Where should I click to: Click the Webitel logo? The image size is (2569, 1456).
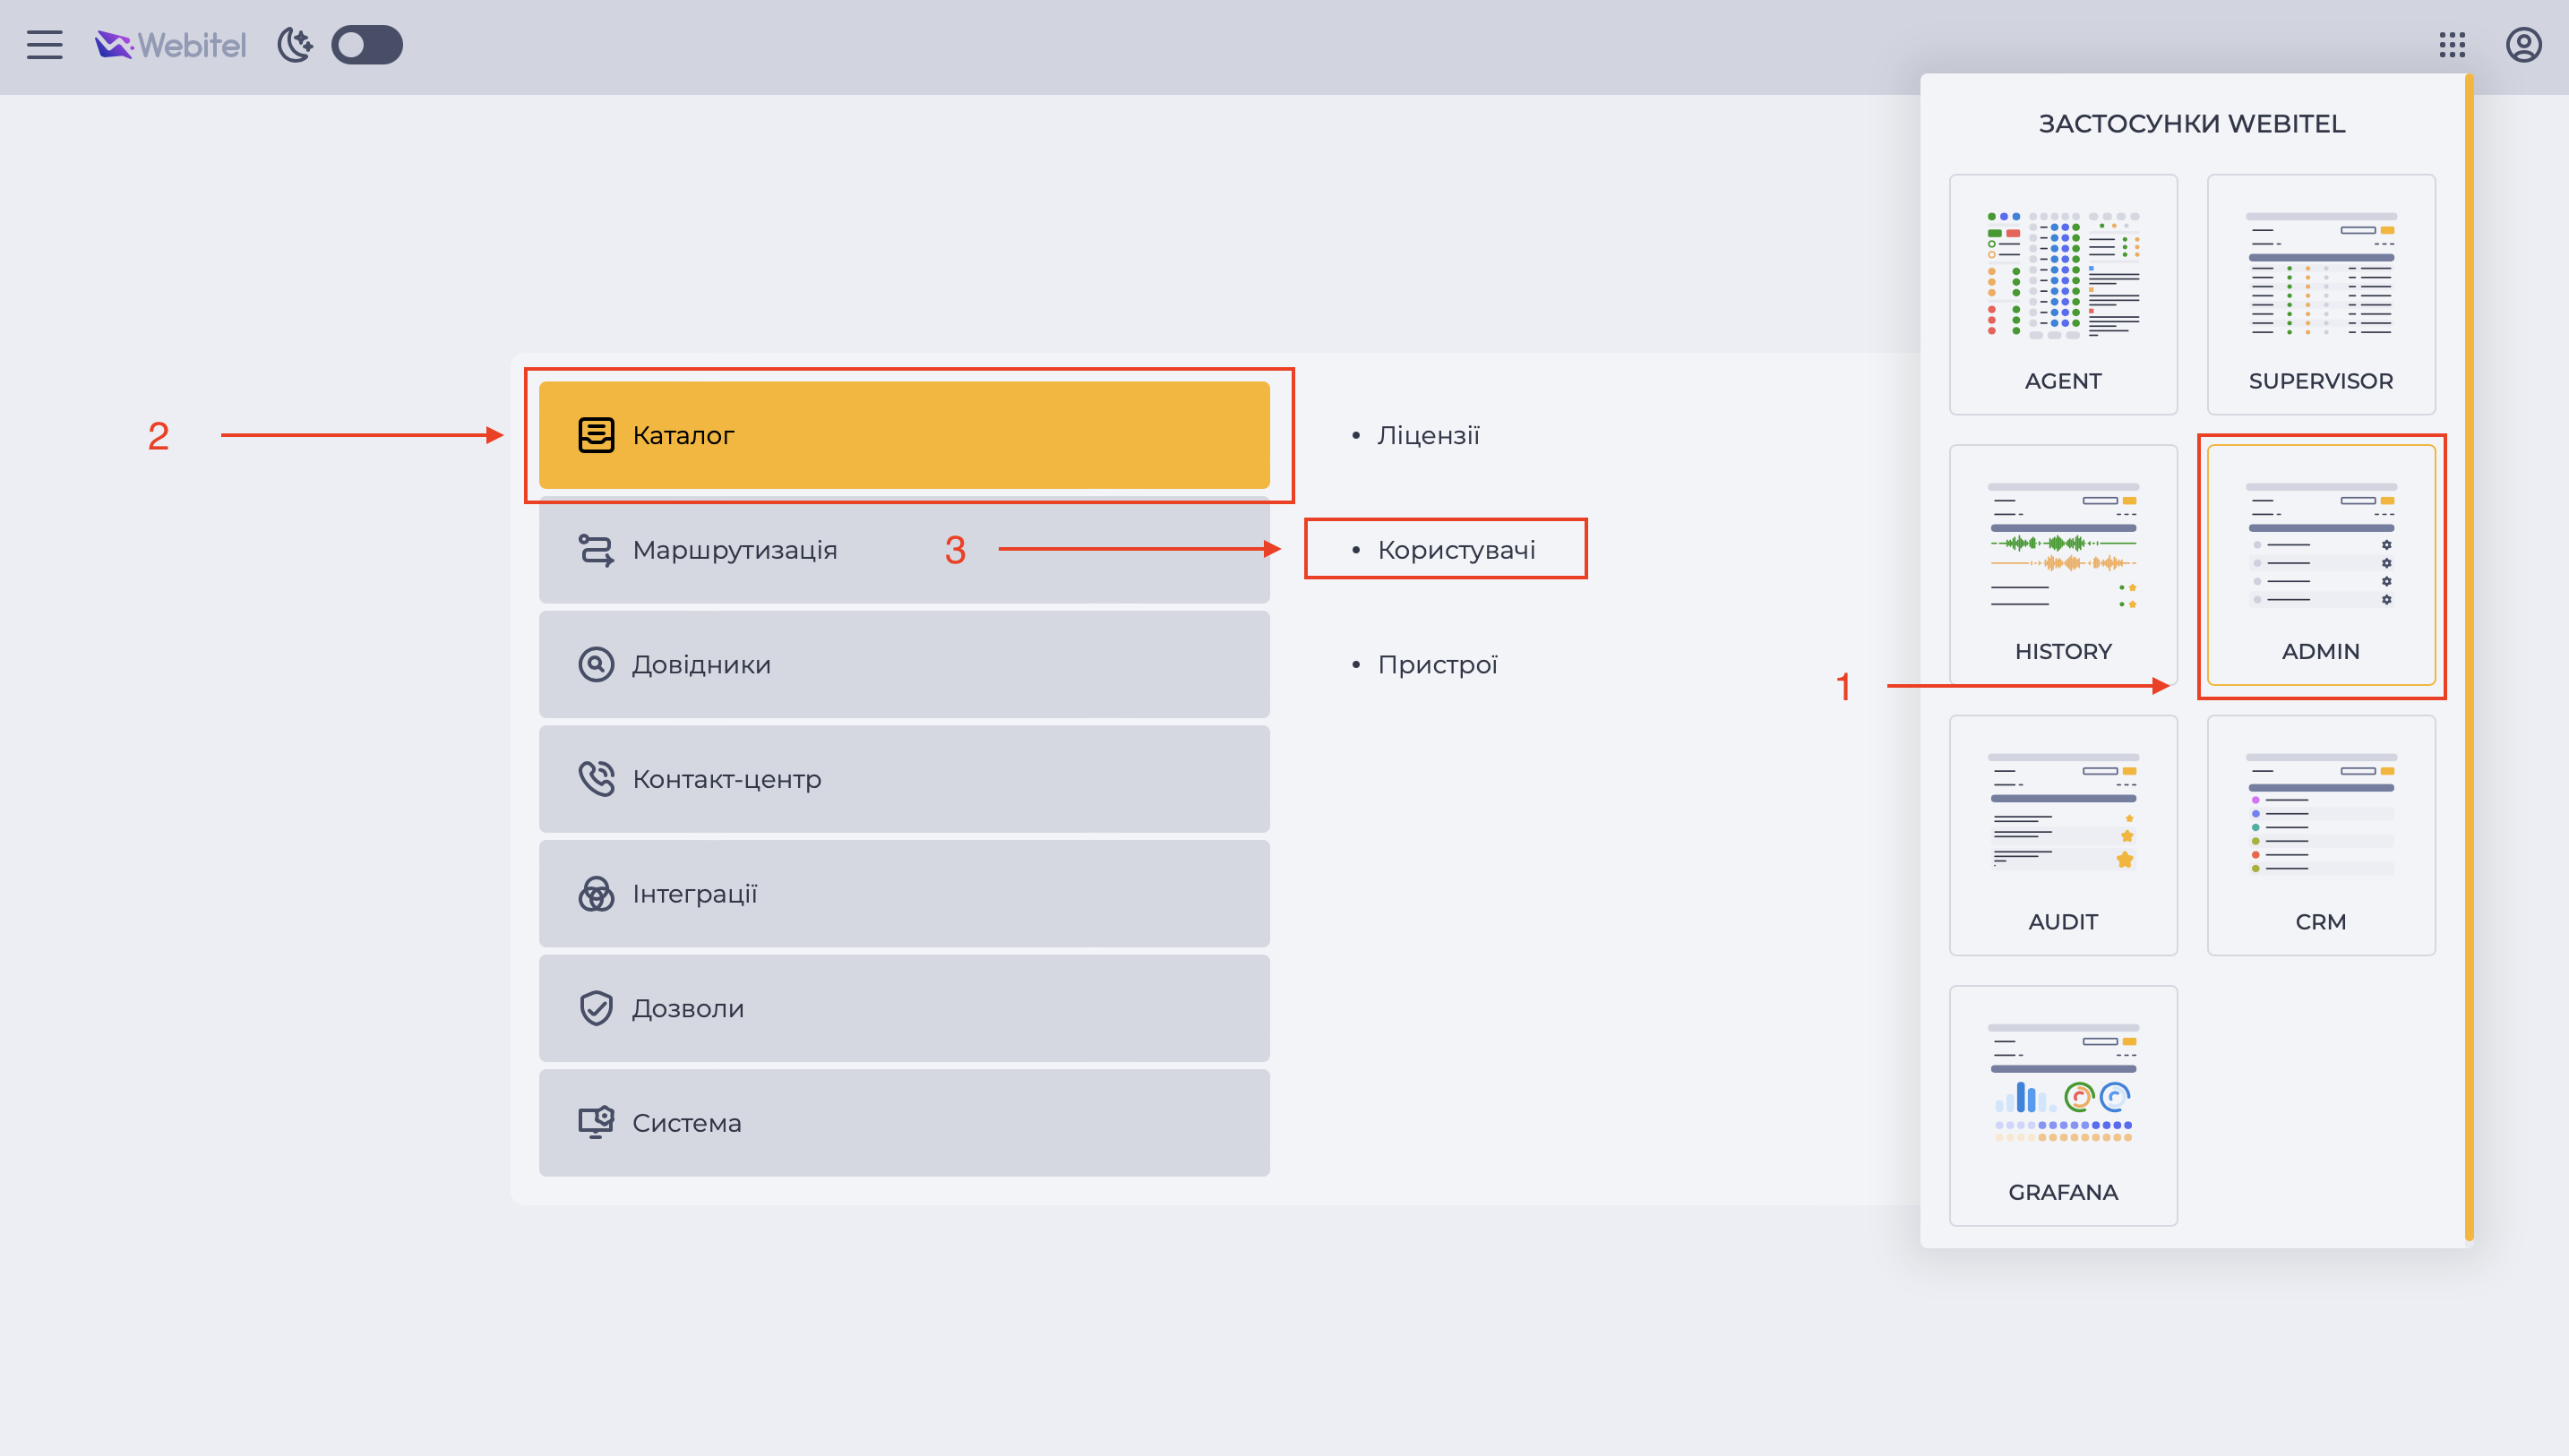170,45
